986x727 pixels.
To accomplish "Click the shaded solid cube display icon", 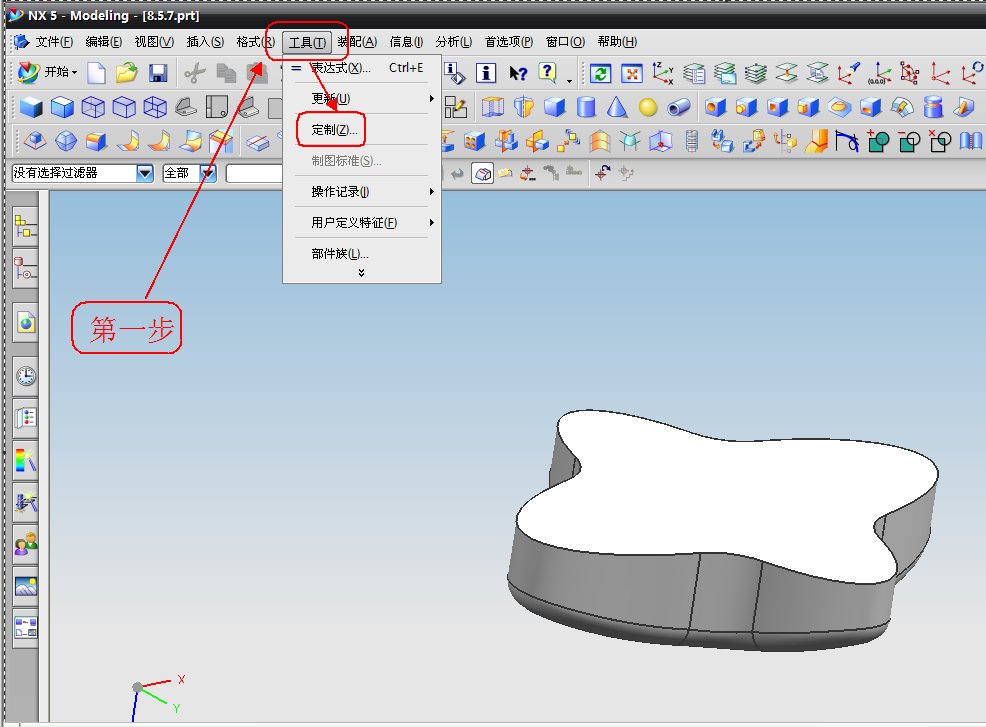I will 31,107.
